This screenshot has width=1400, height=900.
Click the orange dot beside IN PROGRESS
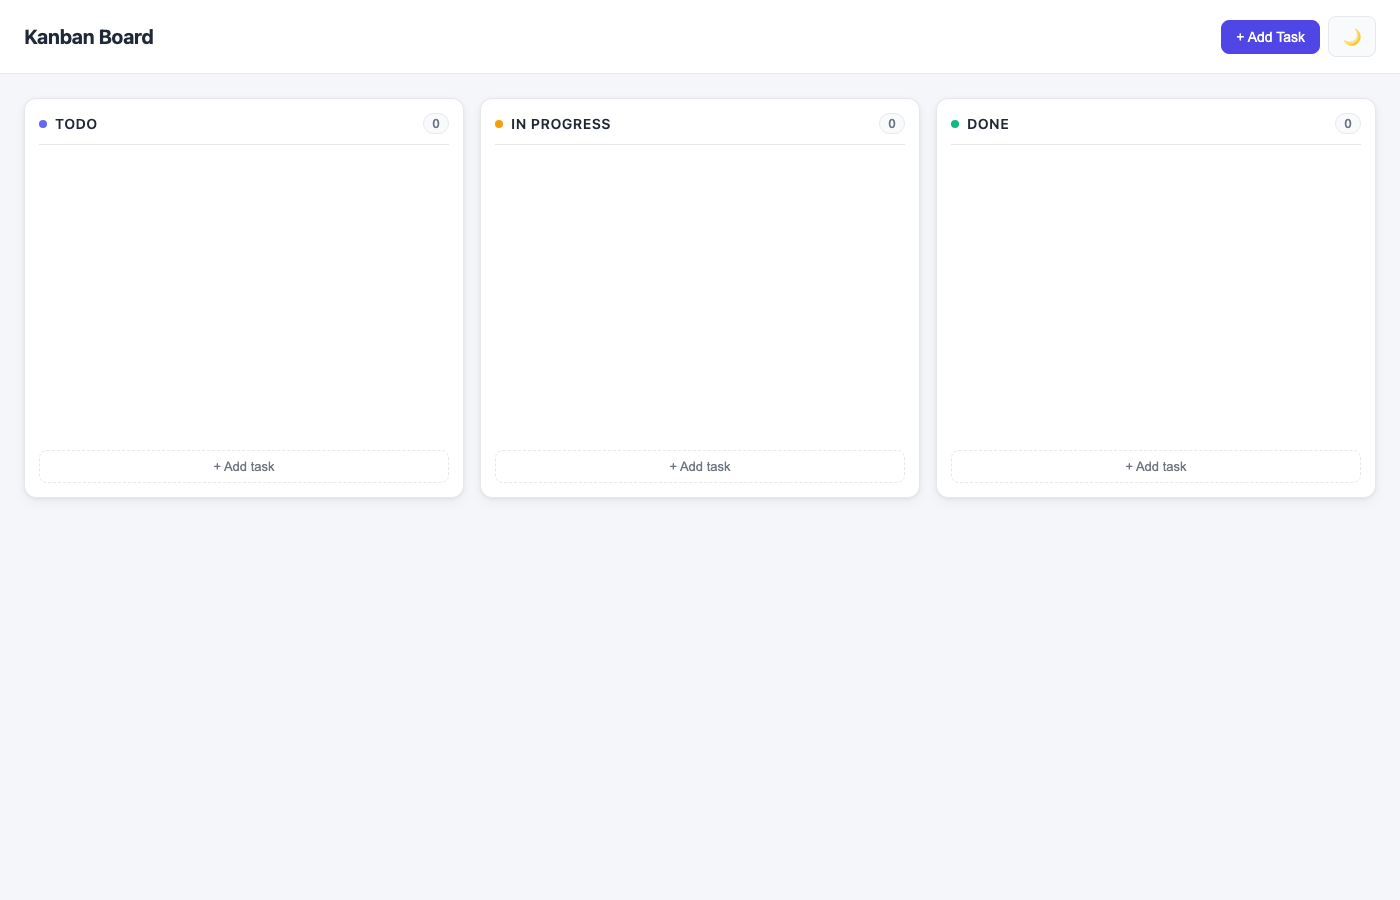[499, 124]
